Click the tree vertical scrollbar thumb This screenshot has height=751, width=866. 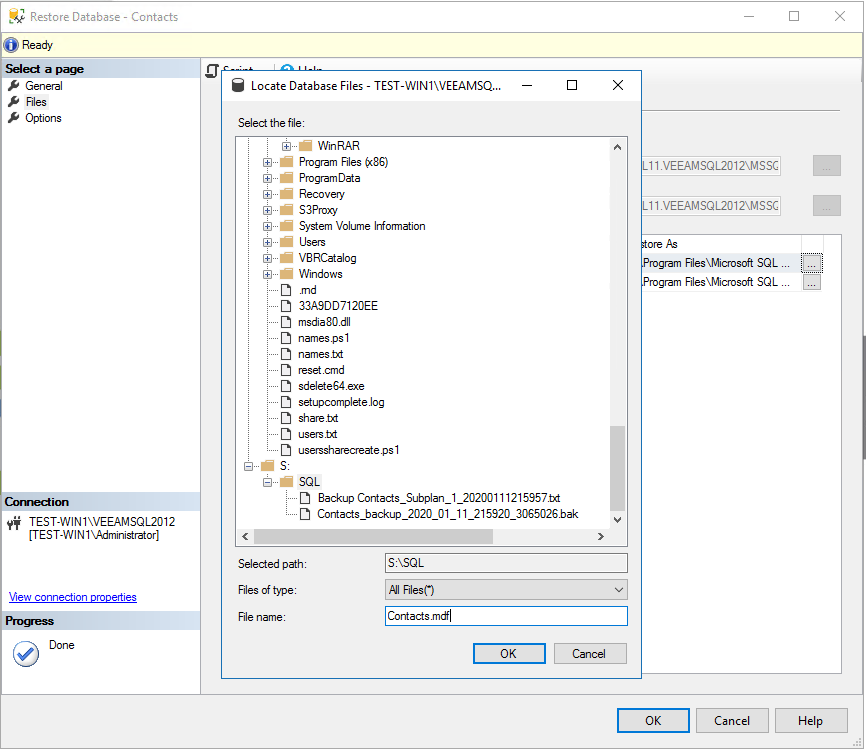(617, 468)
